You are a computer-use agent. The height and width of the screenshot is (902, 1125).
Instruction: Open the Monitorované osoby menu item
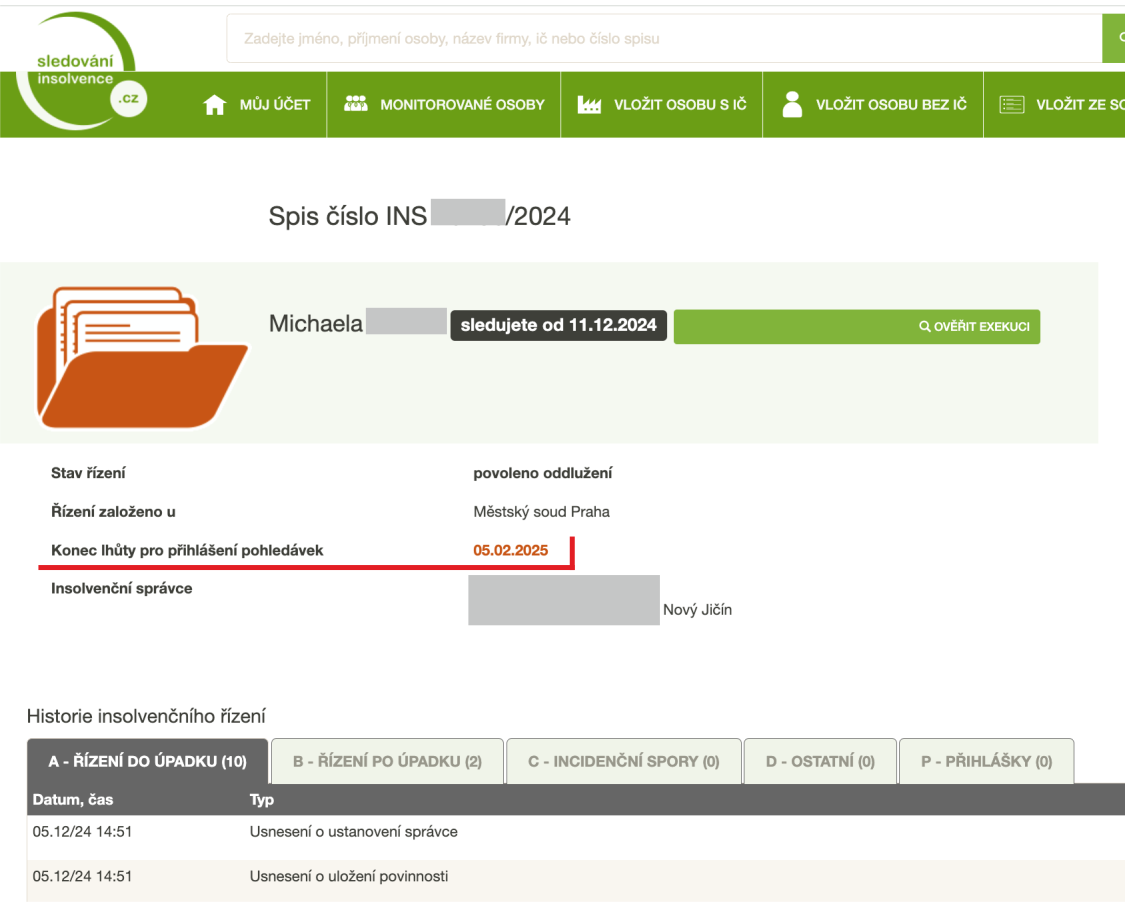pyautogui.click(x=462, y=105)
